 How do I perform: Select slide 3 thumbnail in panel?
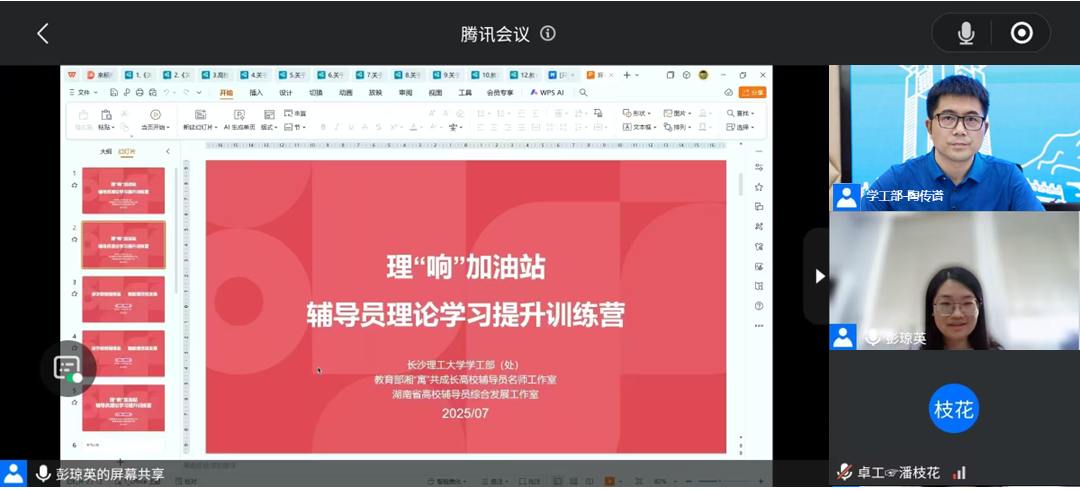pyautogui.click(x=123, y=299)
